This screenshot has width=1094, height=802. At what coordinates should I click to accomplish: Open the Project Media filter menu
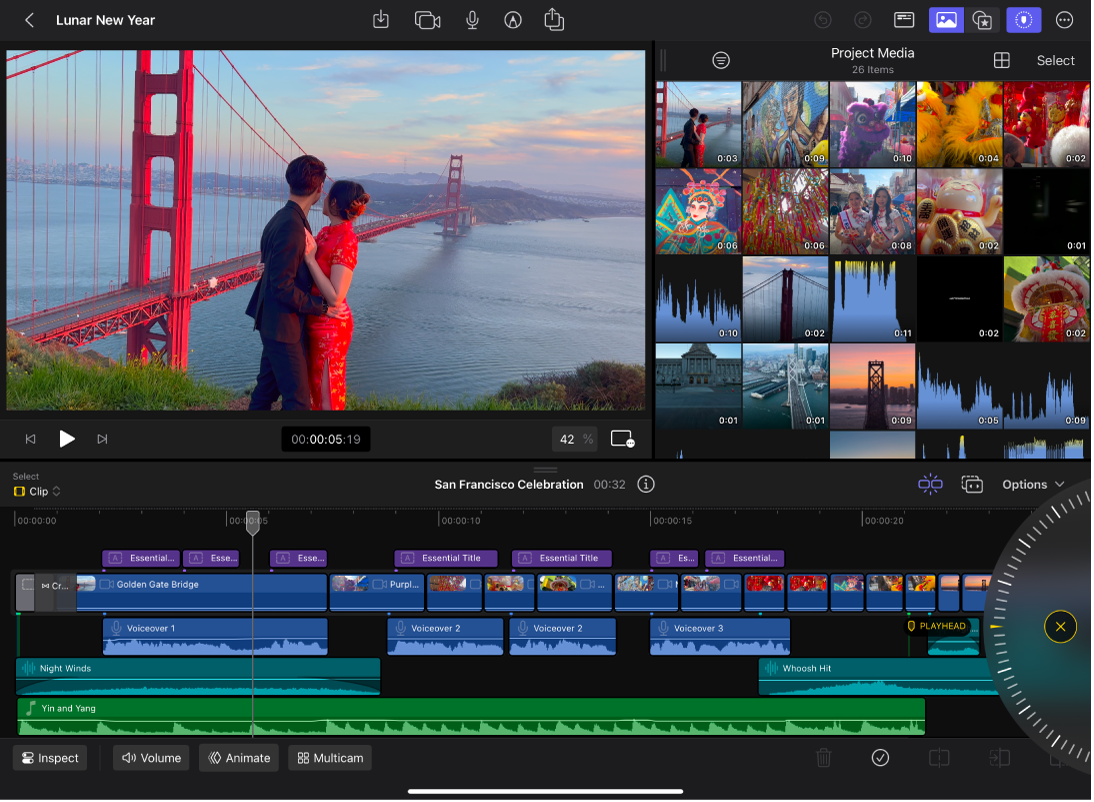pyautogui.click(x=721, y=60)
